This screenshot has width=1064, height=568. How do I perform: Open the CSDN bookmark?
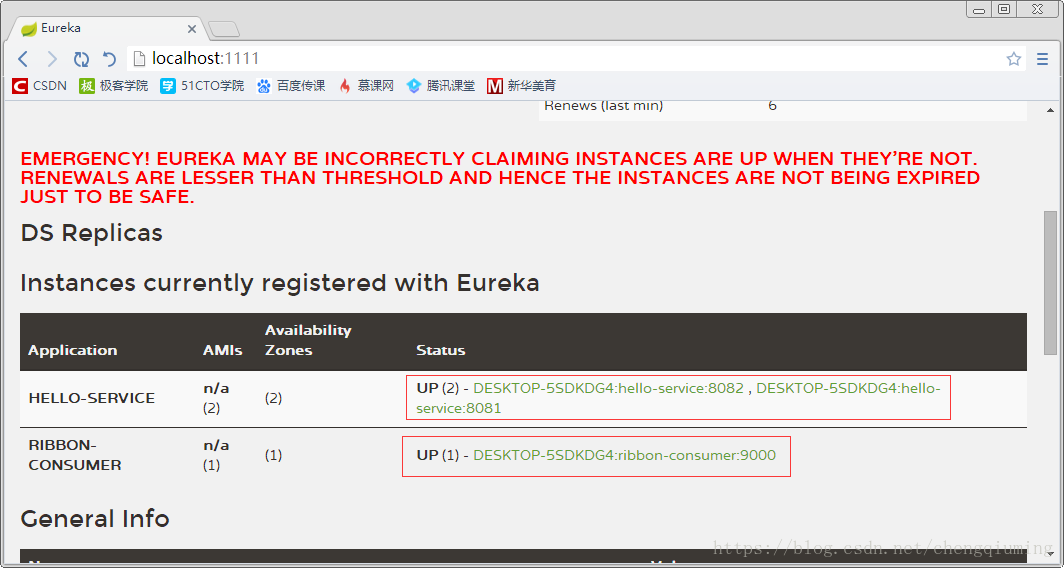pos(39,86)
